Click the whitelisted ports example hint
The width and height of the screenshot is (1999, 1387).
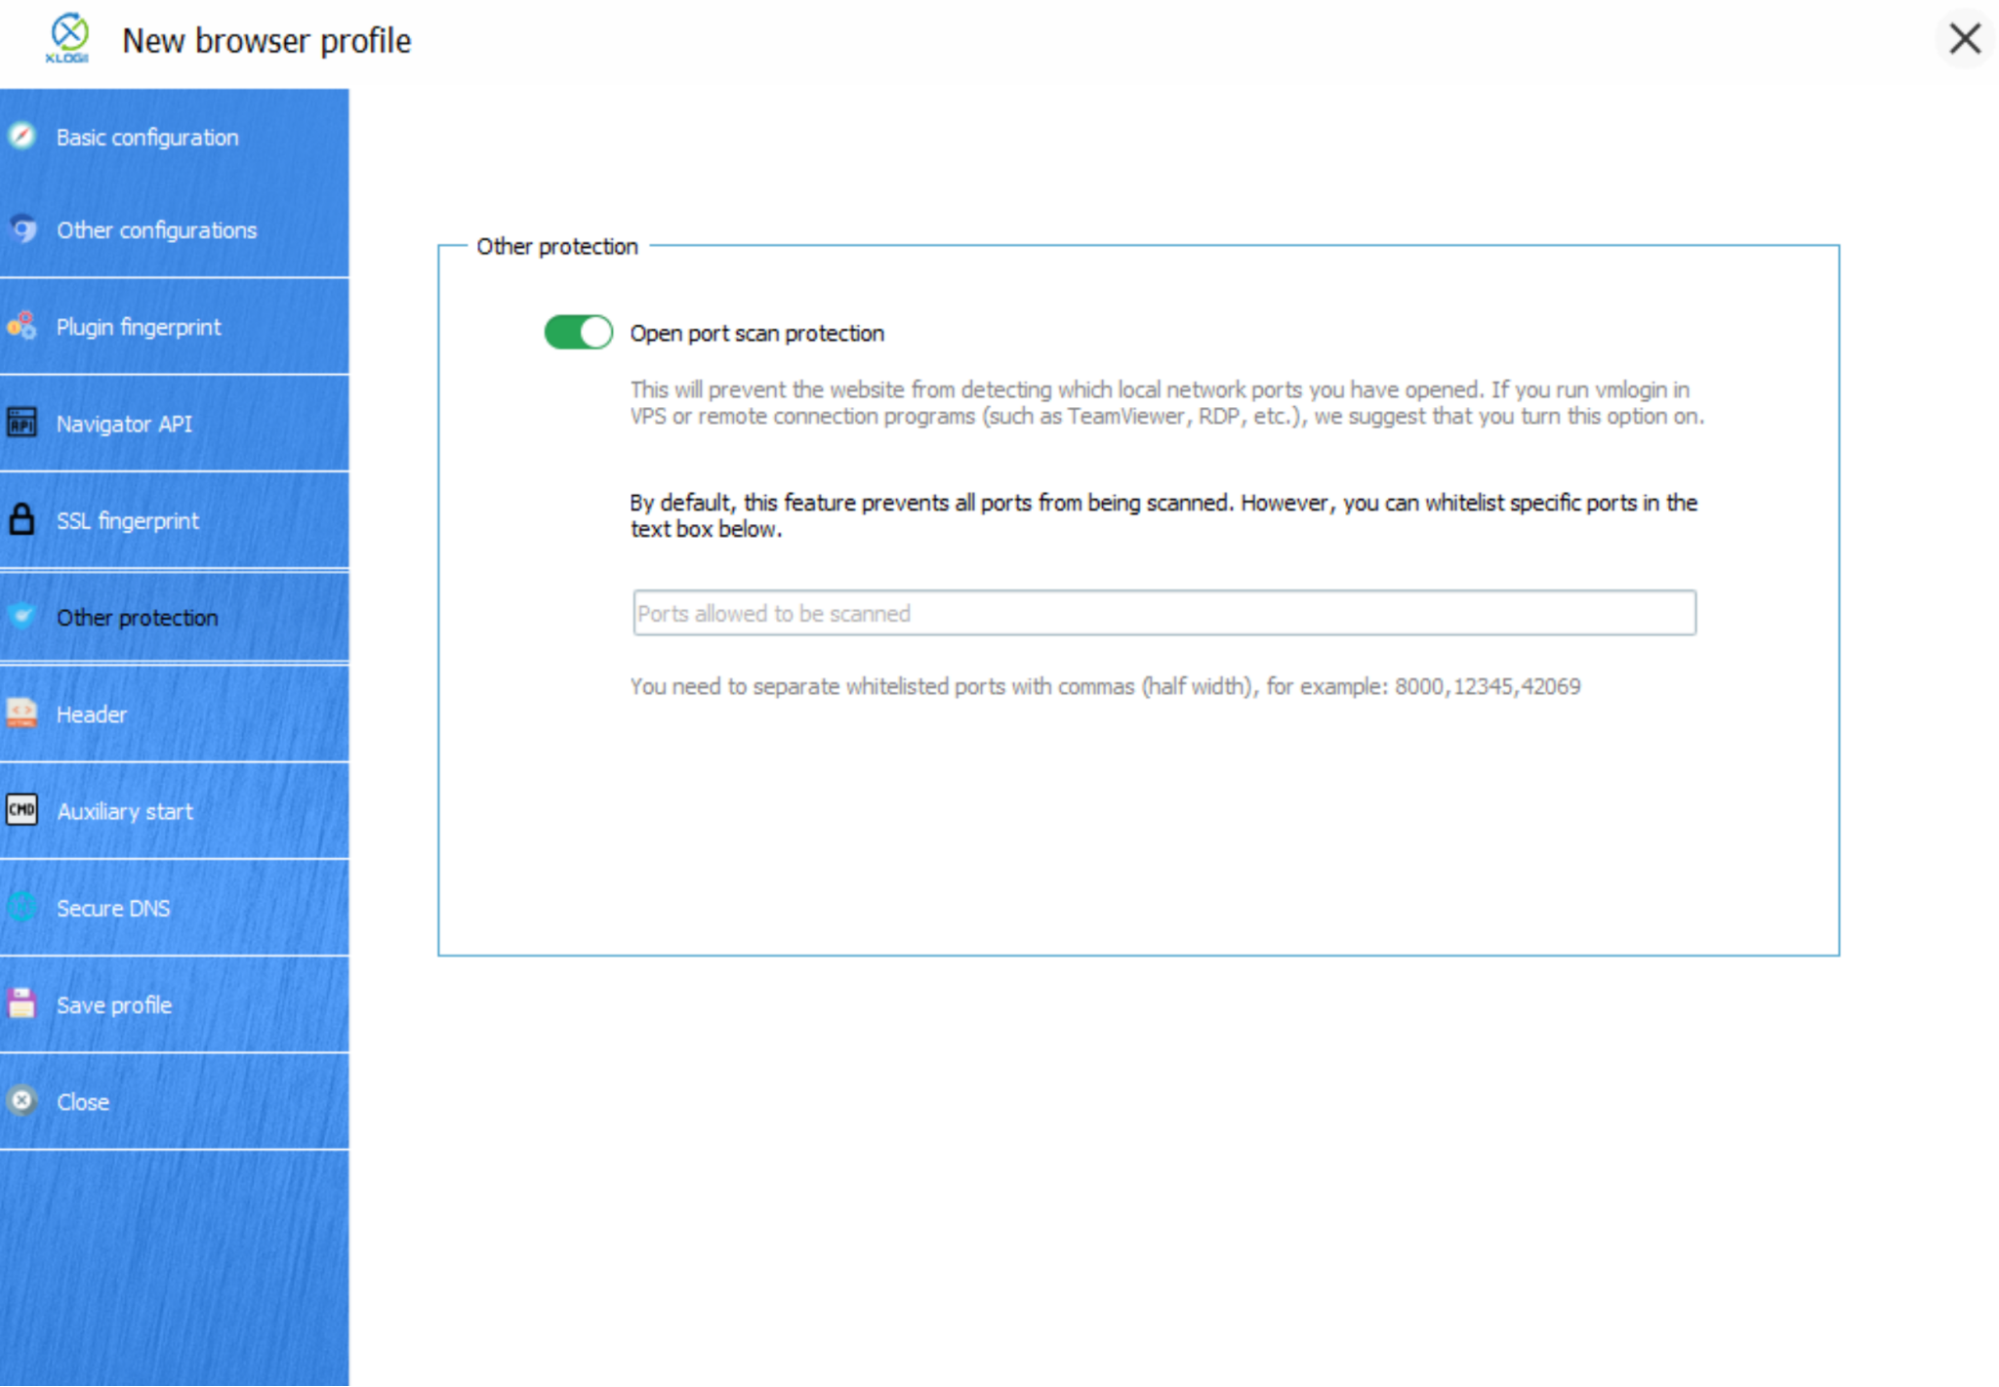[x=1105, y=687]
